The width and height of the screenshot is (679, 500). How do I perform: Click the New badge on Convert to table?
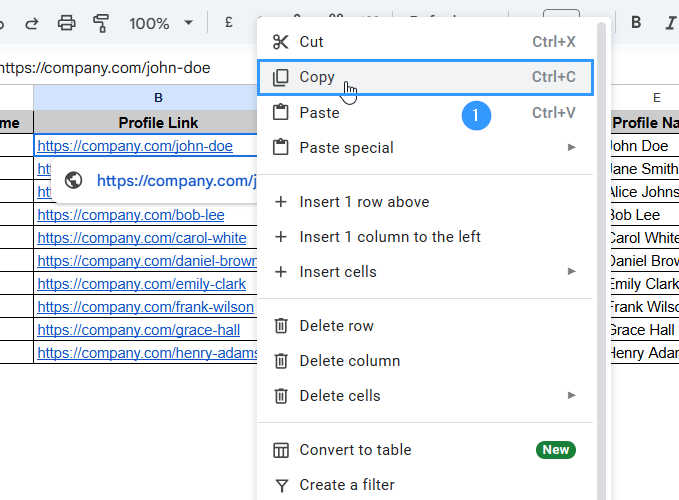tap(556, 450)
